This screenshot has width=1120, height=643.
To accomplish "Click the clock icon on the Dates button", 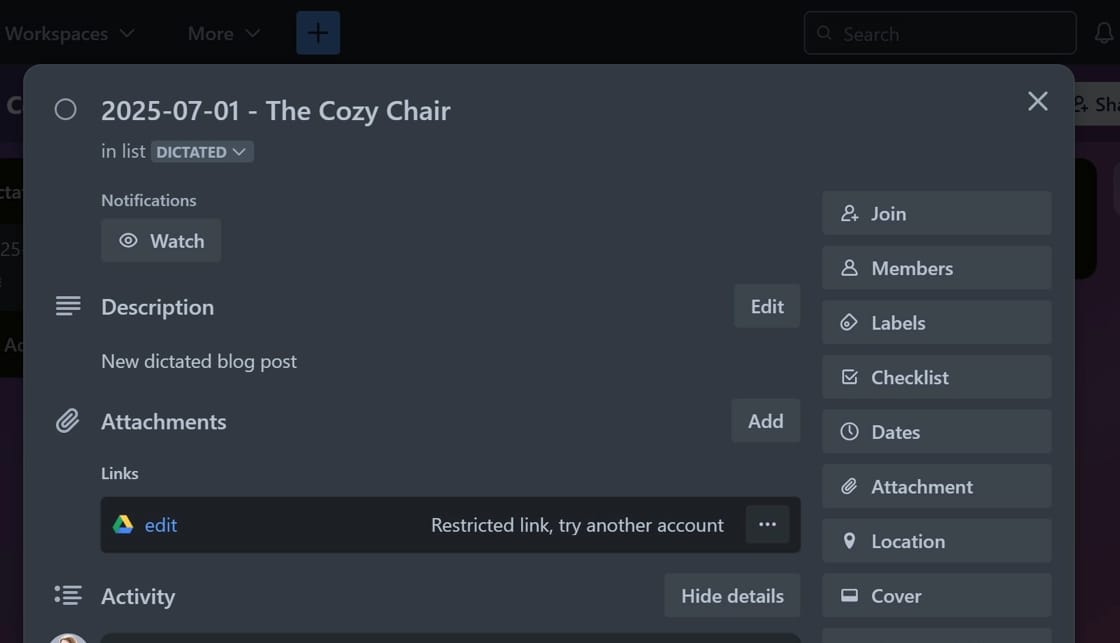I will pos(851,432).
